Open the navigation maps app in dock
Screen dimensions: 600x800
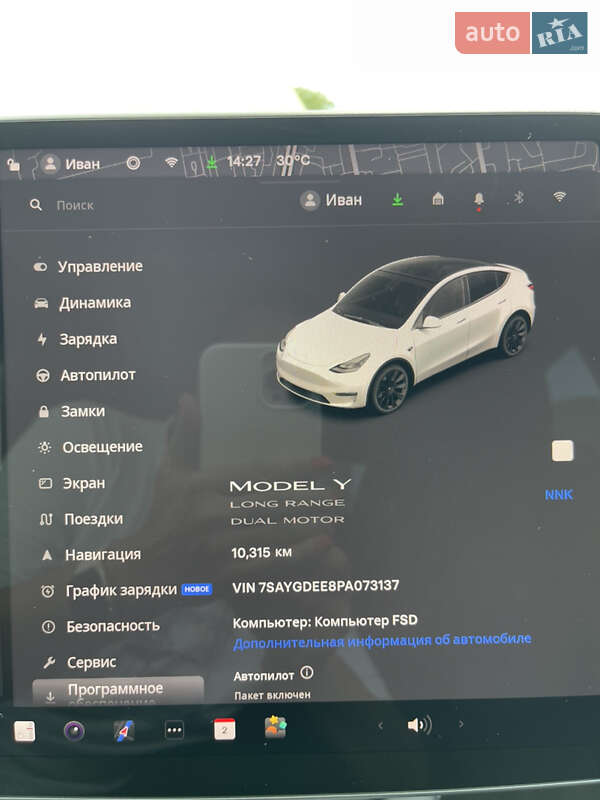pyautogui.click(x=124, y=731)
